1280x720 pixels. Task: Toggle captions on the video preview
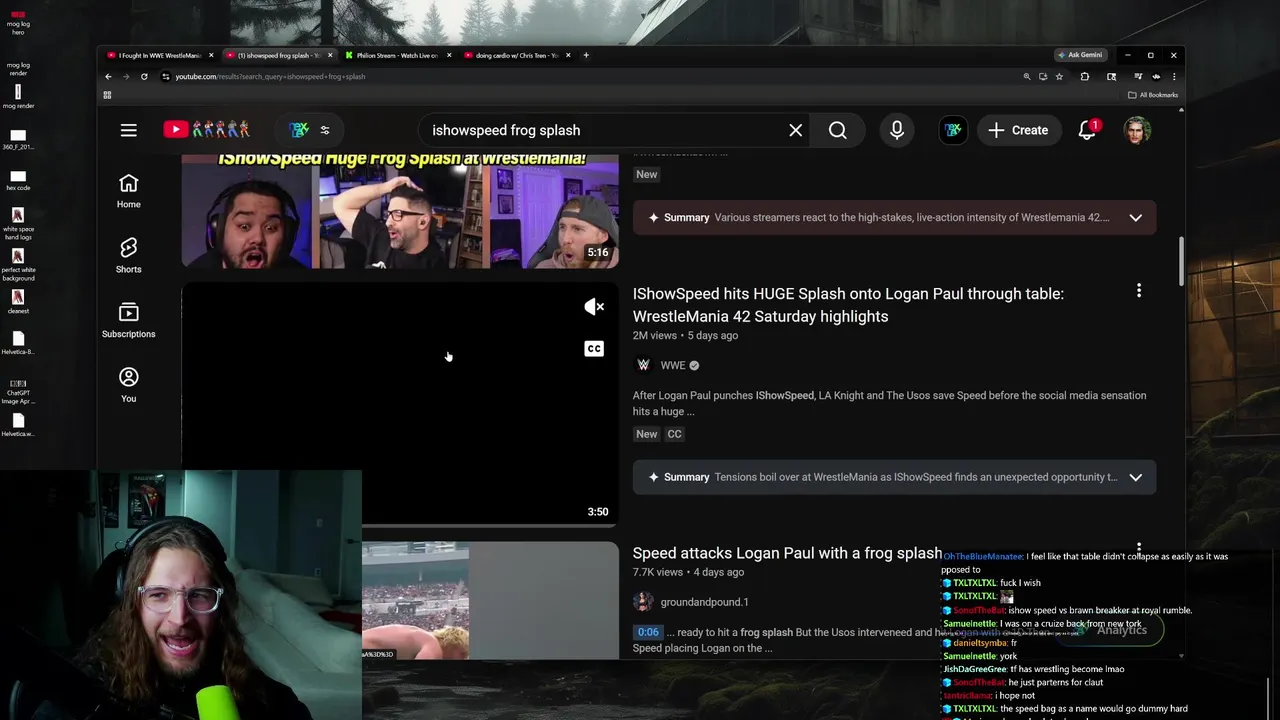coord(594,349)
